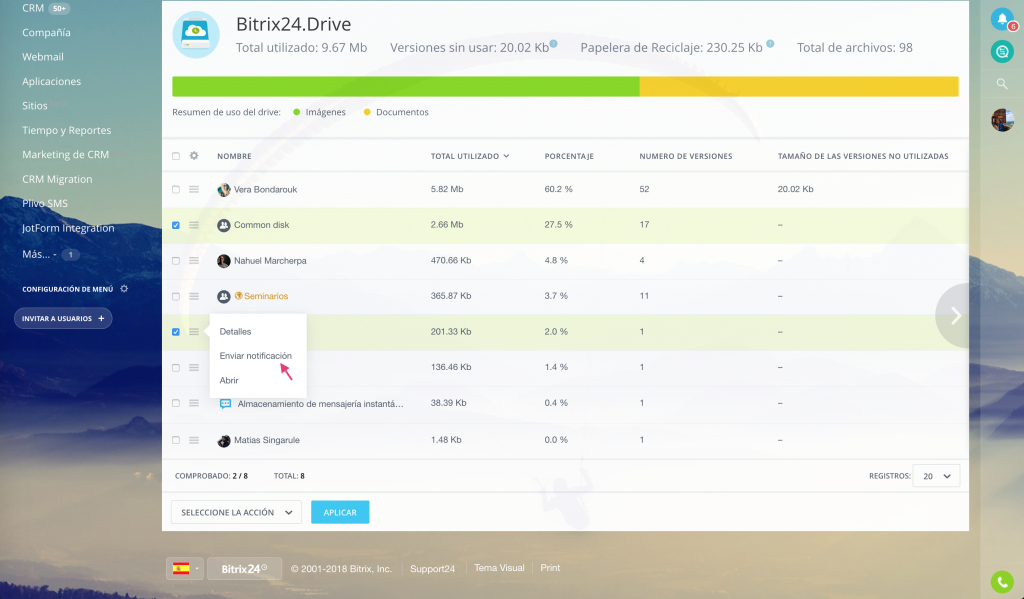Open the Seleccione la acción dropdown
Image resolution: width=1024 pixels, height=599 pixels.
(236, 512)
